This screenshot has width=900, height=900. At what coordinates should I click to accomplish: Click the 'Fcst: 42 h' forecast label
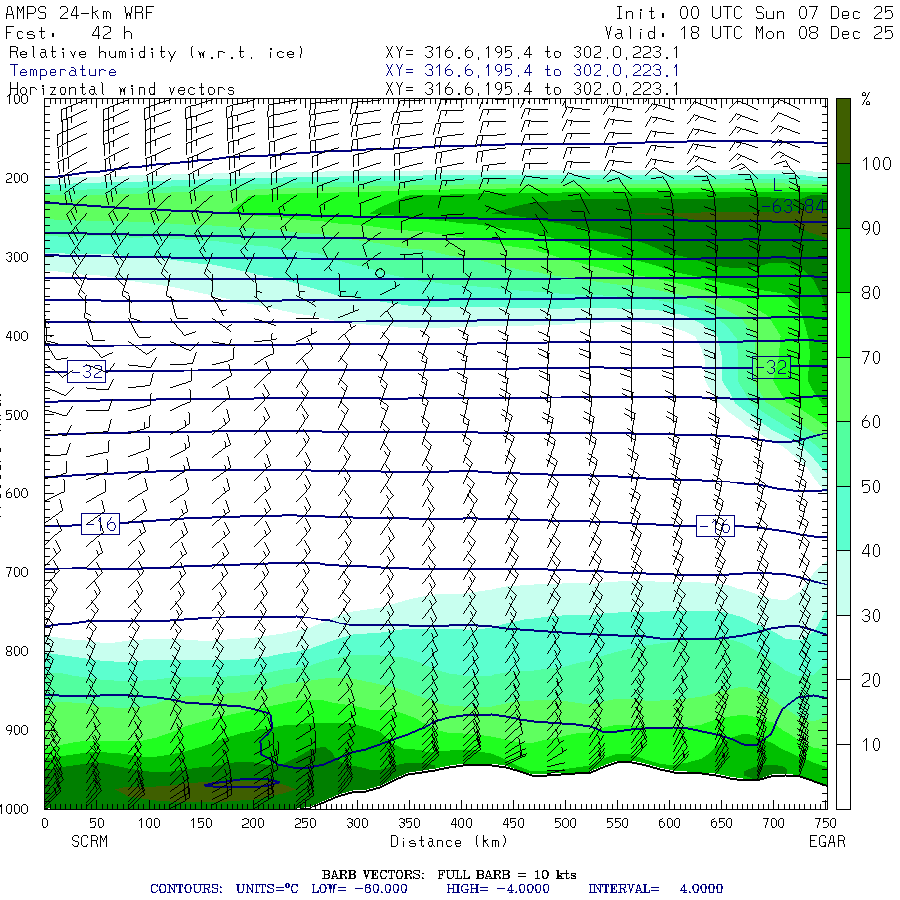[x=69, y=33]
